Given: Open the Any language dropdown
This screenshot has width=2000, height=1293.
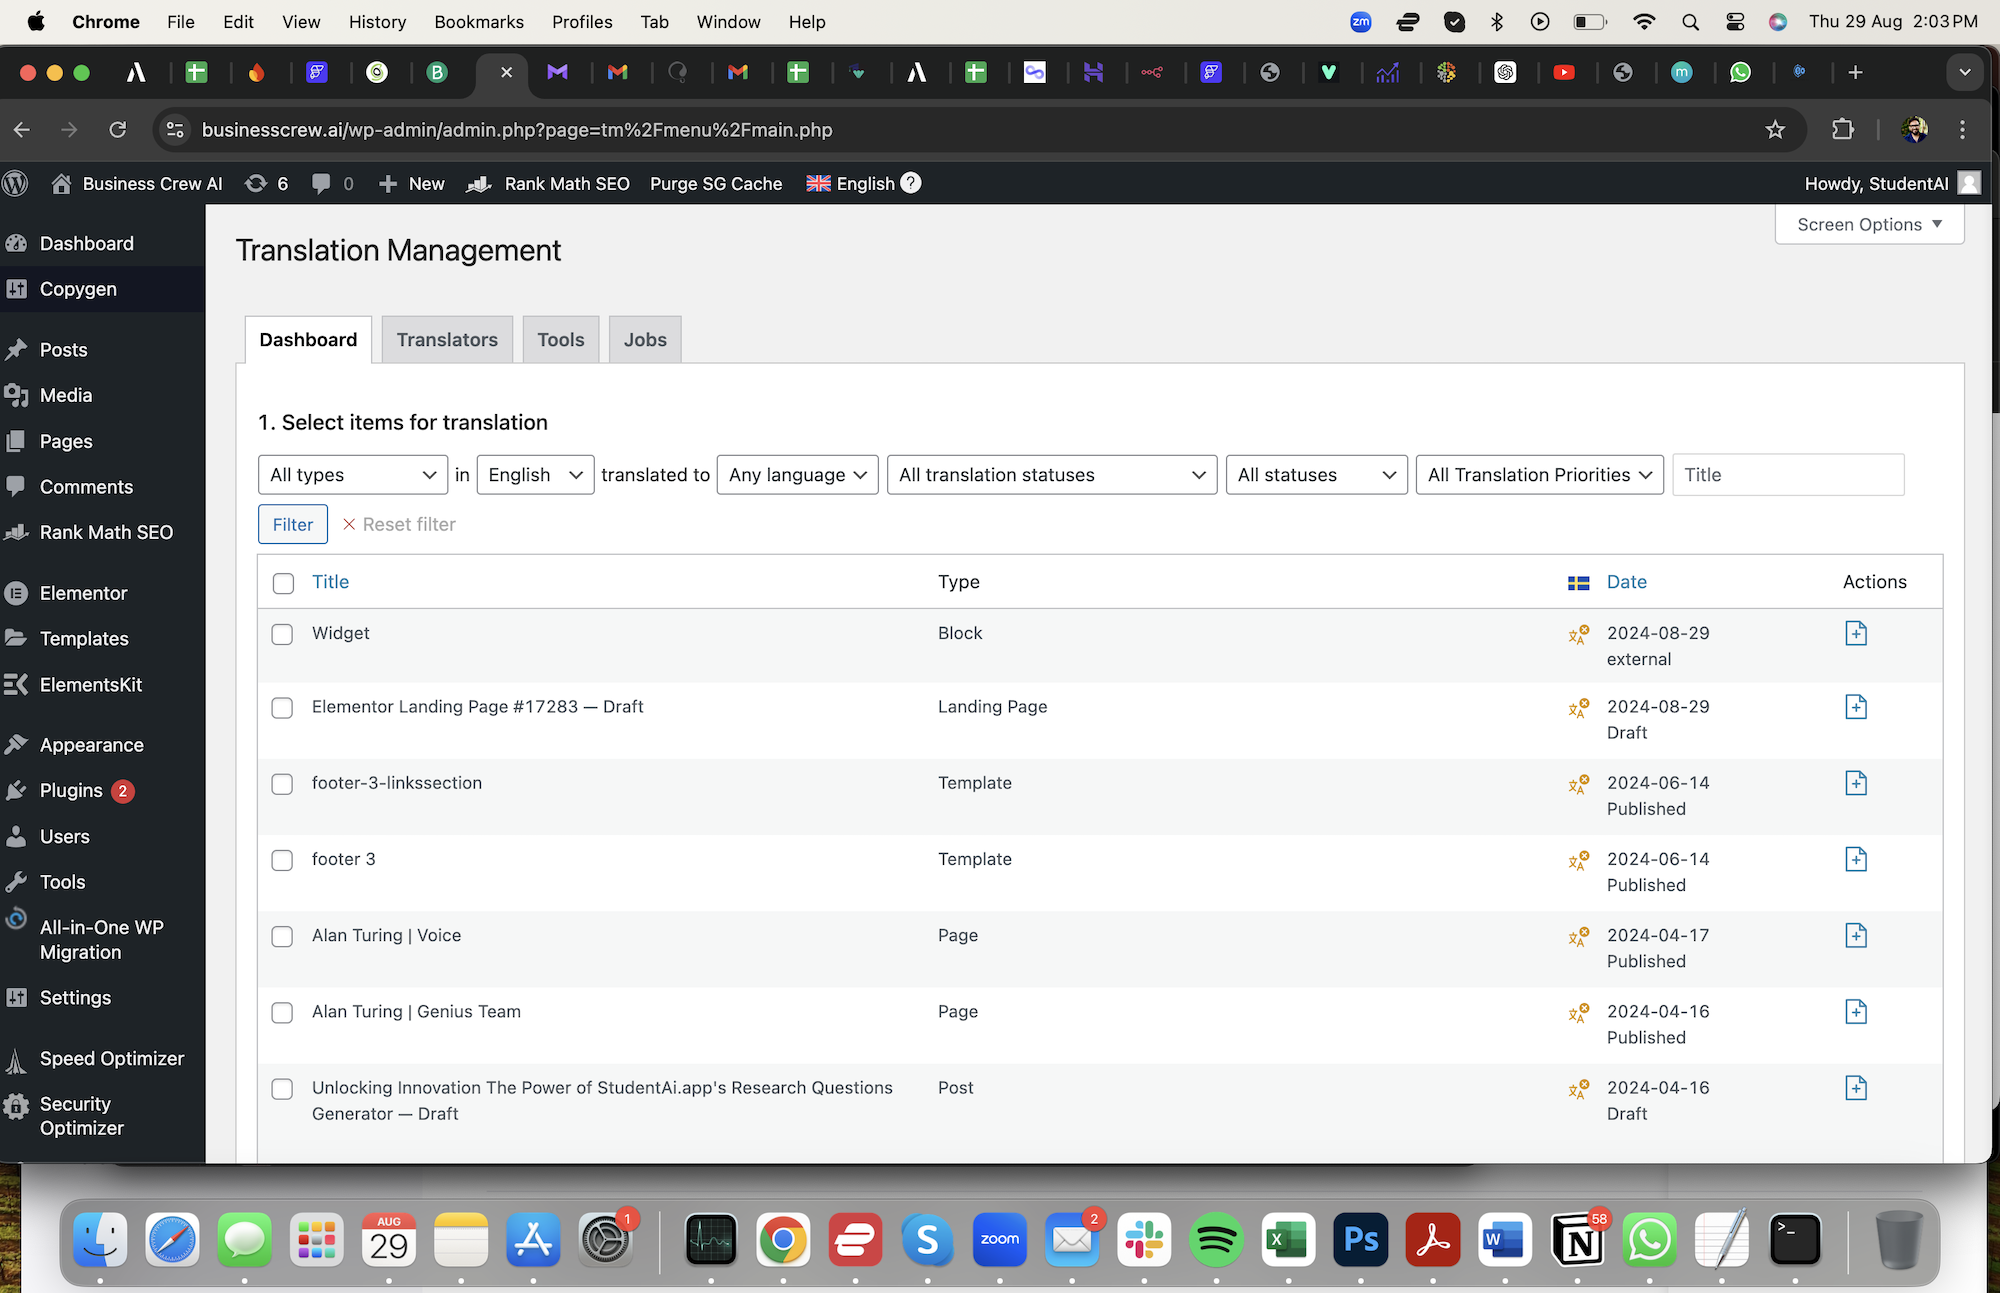Looking at the screenshot, I should coord(798,475).
